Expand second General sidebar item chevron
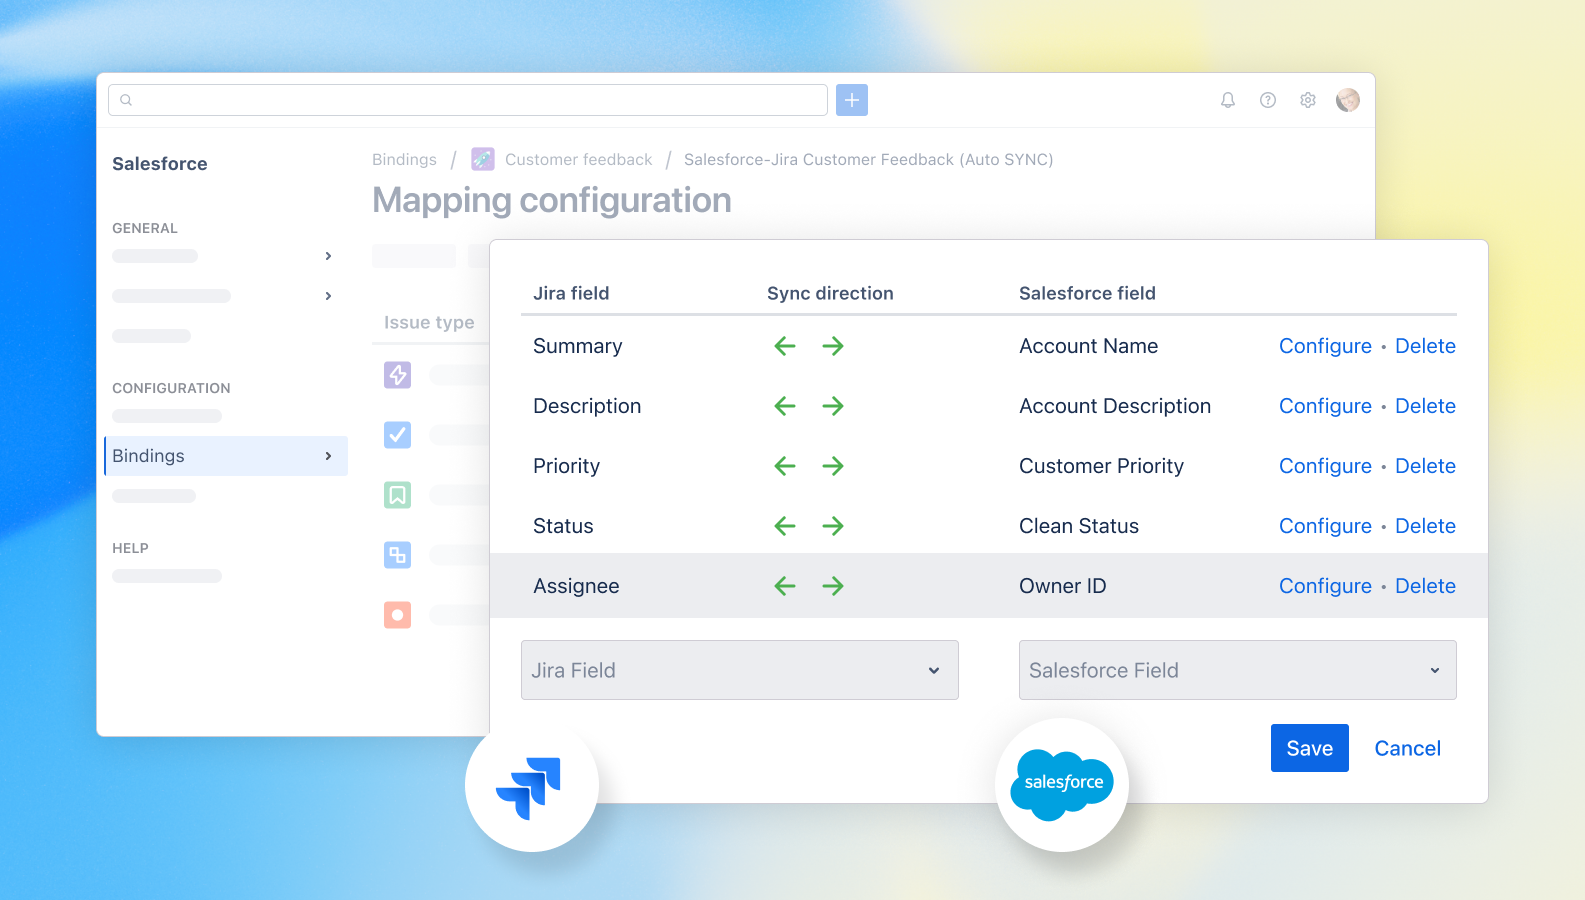The width and height of the screenshot is (1585, 900). (x=328, y=296)
